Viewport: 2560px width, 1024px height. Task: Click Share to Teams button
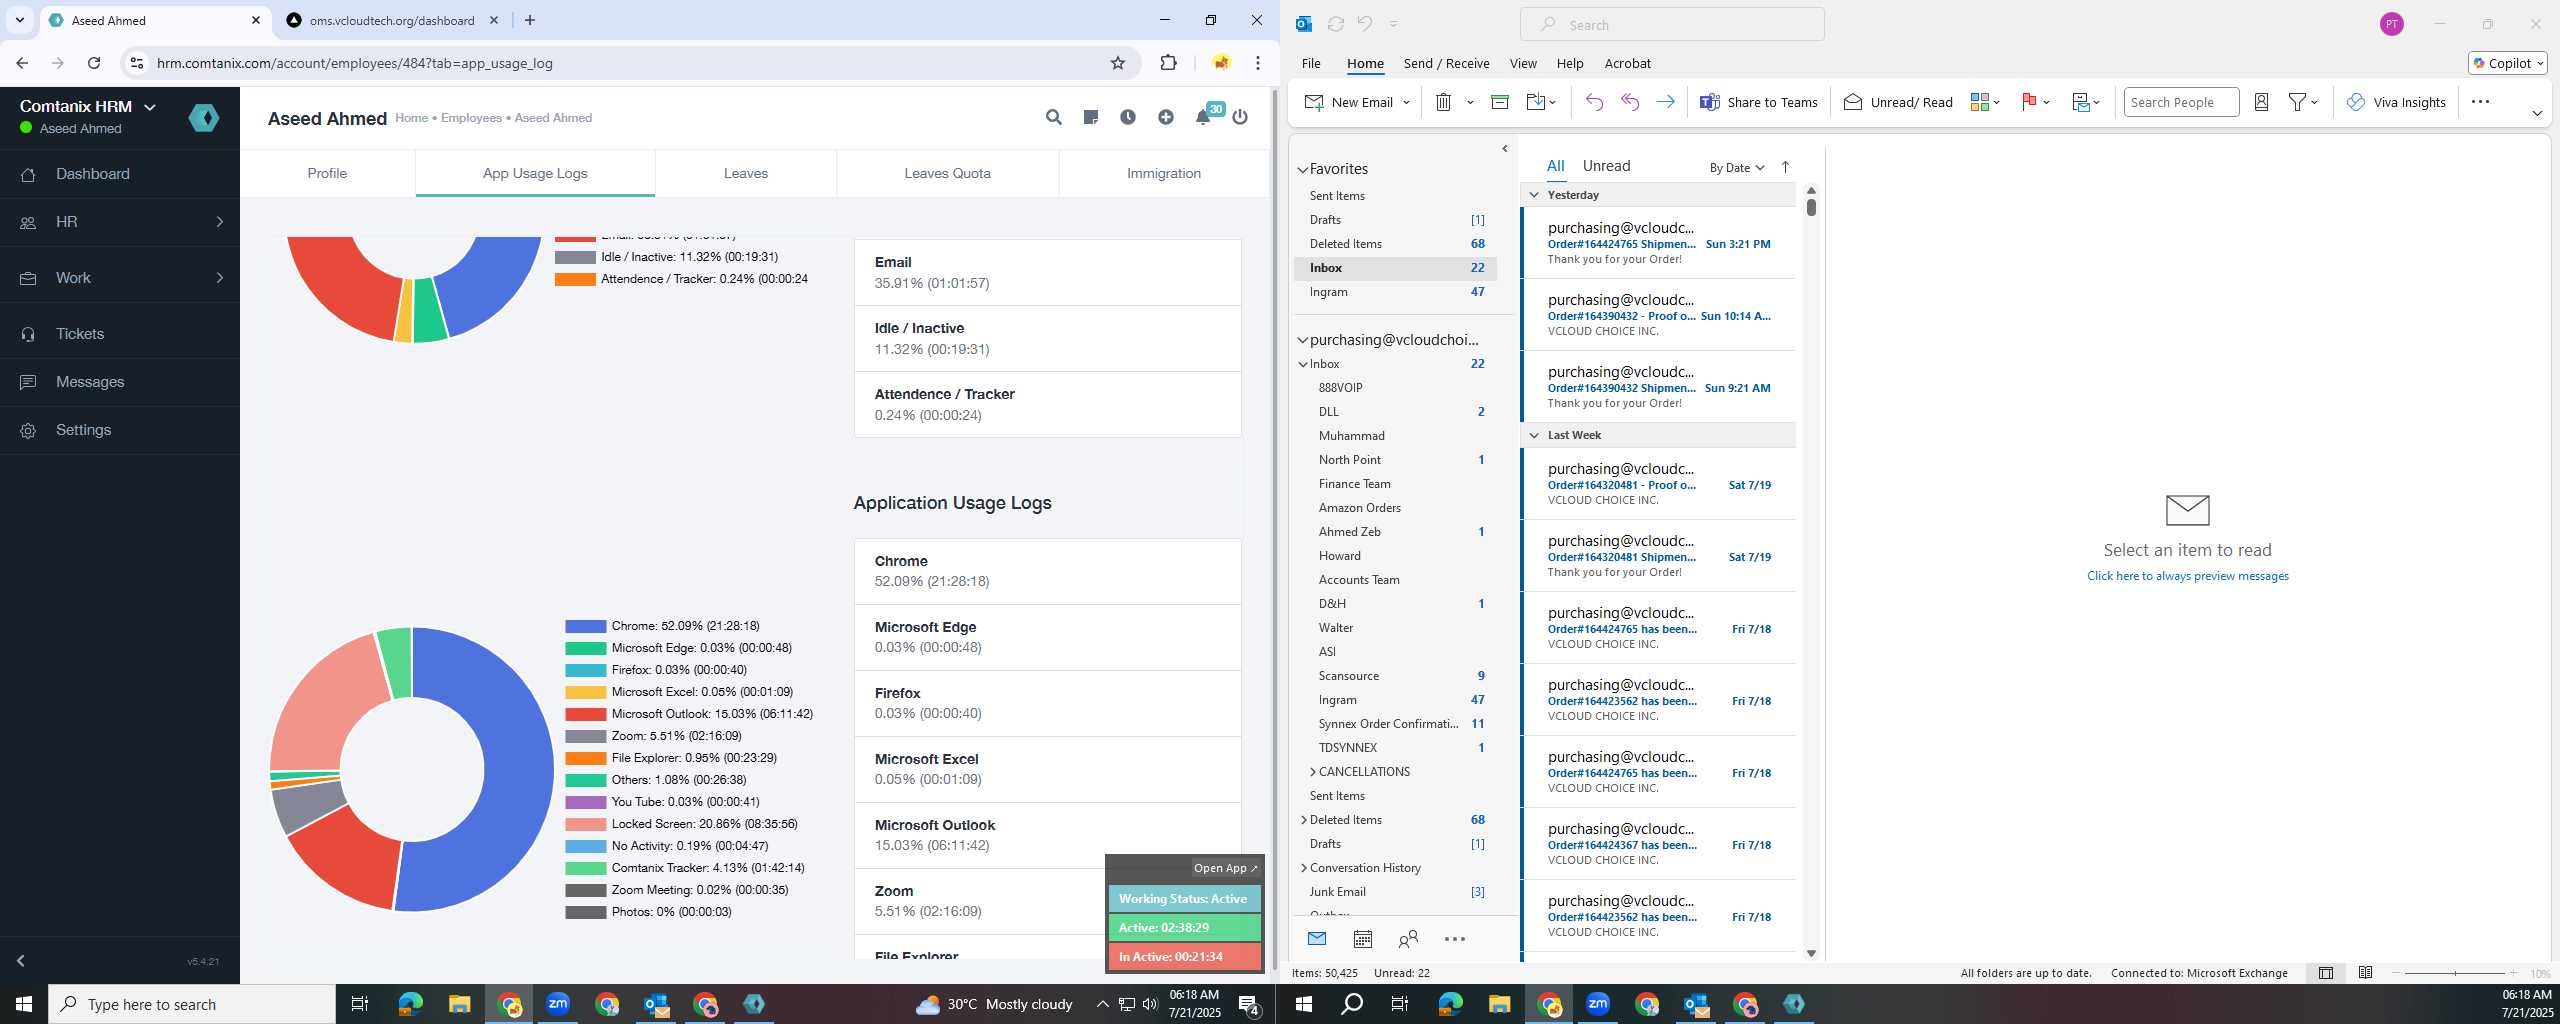(x=1759, y=102)
